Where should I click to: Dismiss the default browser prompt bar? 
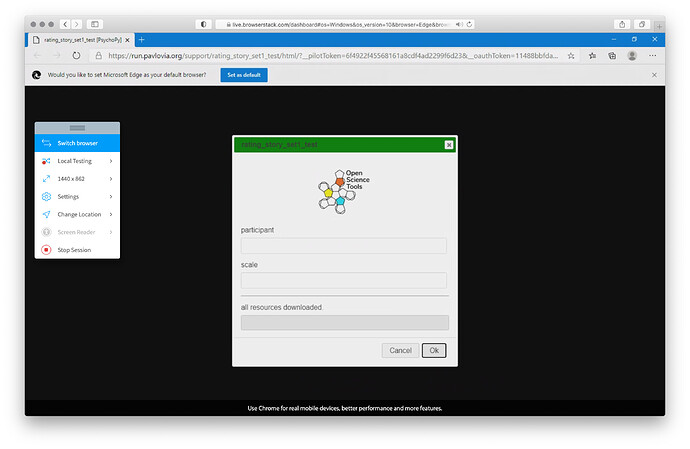click(x=654, y=75)
